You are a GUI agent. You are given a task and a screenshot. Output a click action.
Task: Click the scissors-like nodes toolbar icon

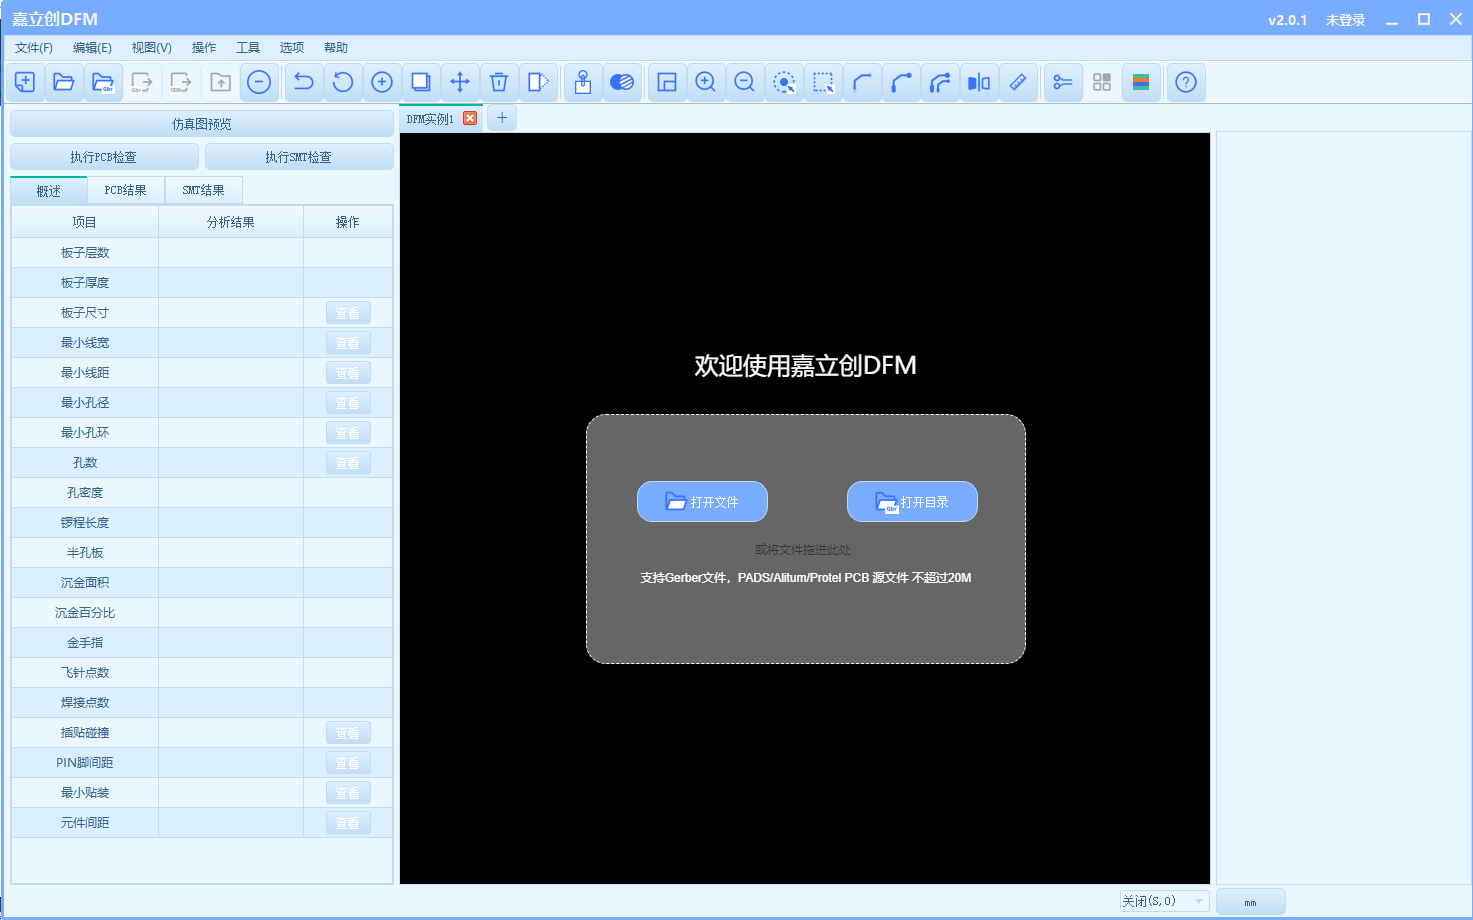point(1063,82)
